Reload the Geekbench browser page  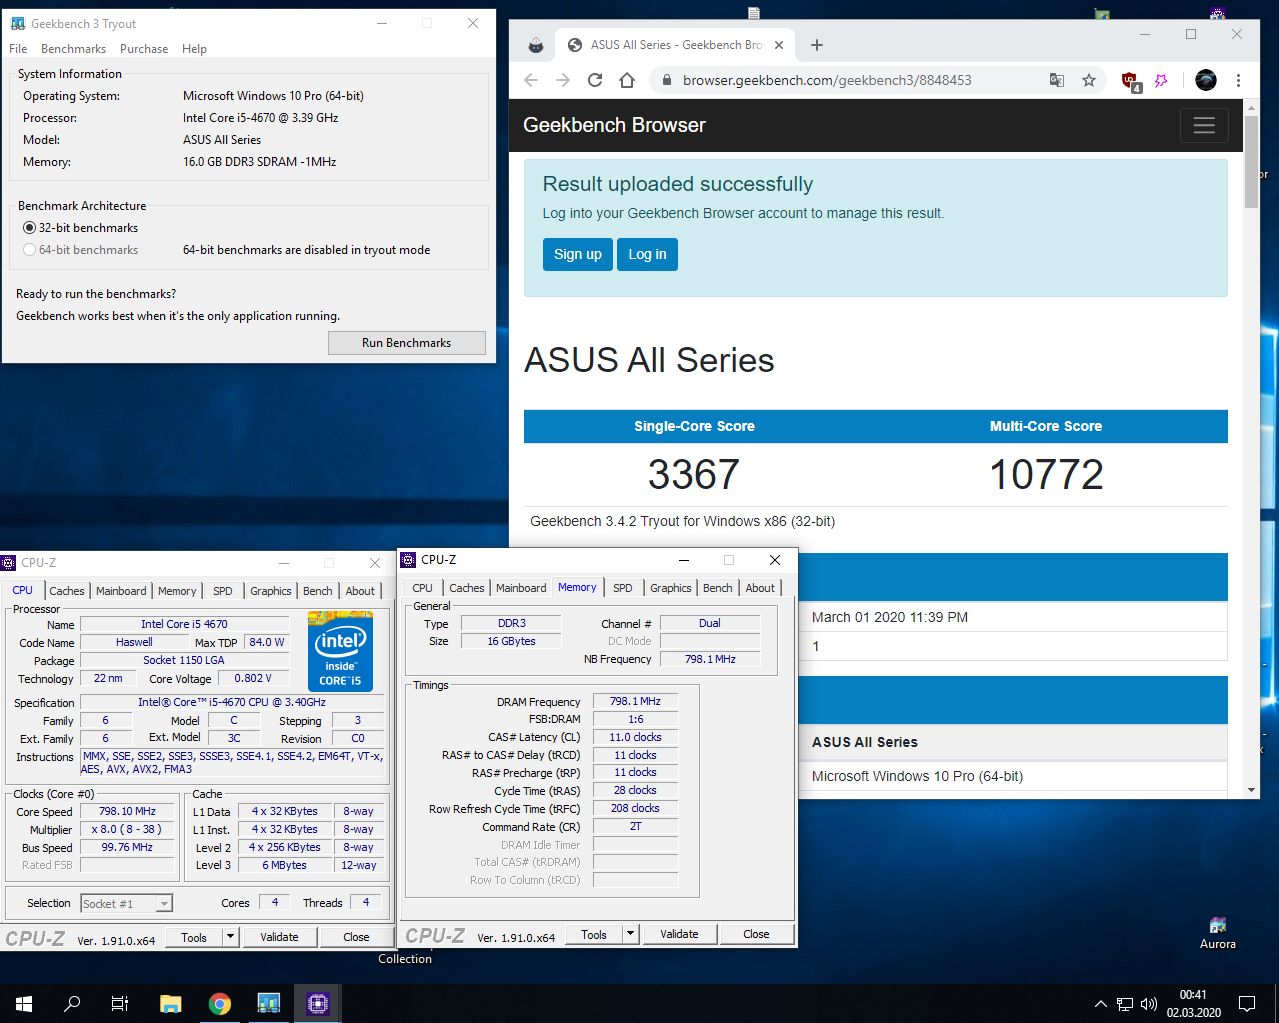click(x=595, y=80)
